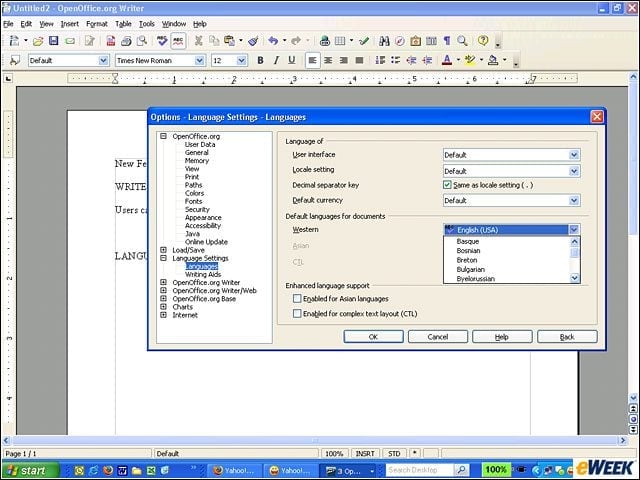Viewport: 640px width, 480px height.
Task: Open the Table menu
Action: click(x=123, y=24)
